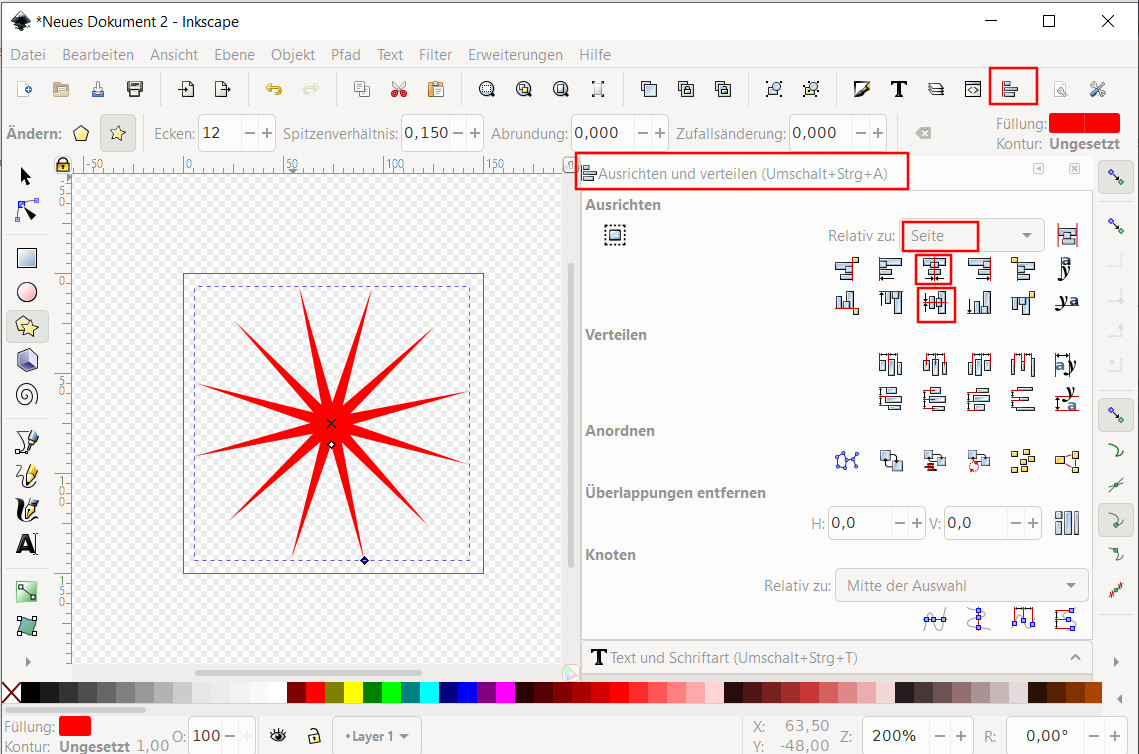
Task: Decrease Spitzenverhältnis with minus
Action: (458, 134)
